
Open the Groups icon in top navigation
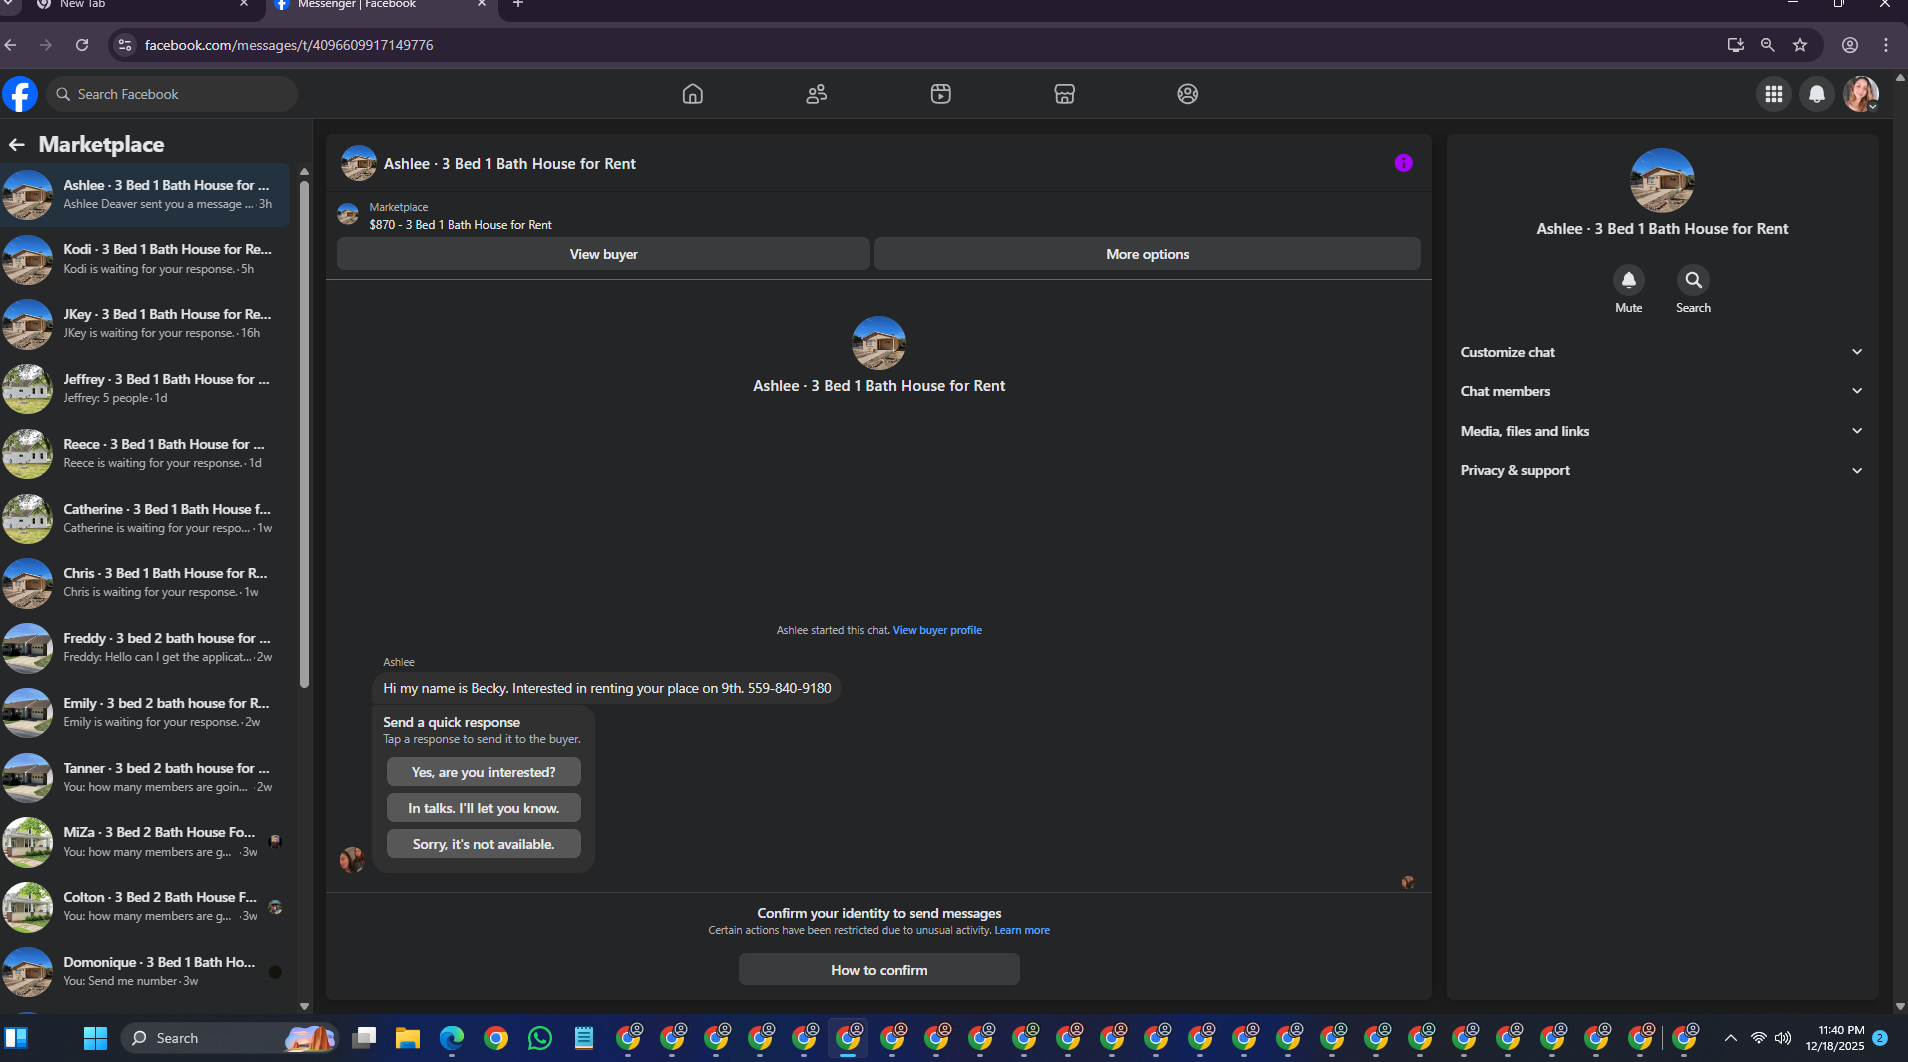coord(1187,94)
